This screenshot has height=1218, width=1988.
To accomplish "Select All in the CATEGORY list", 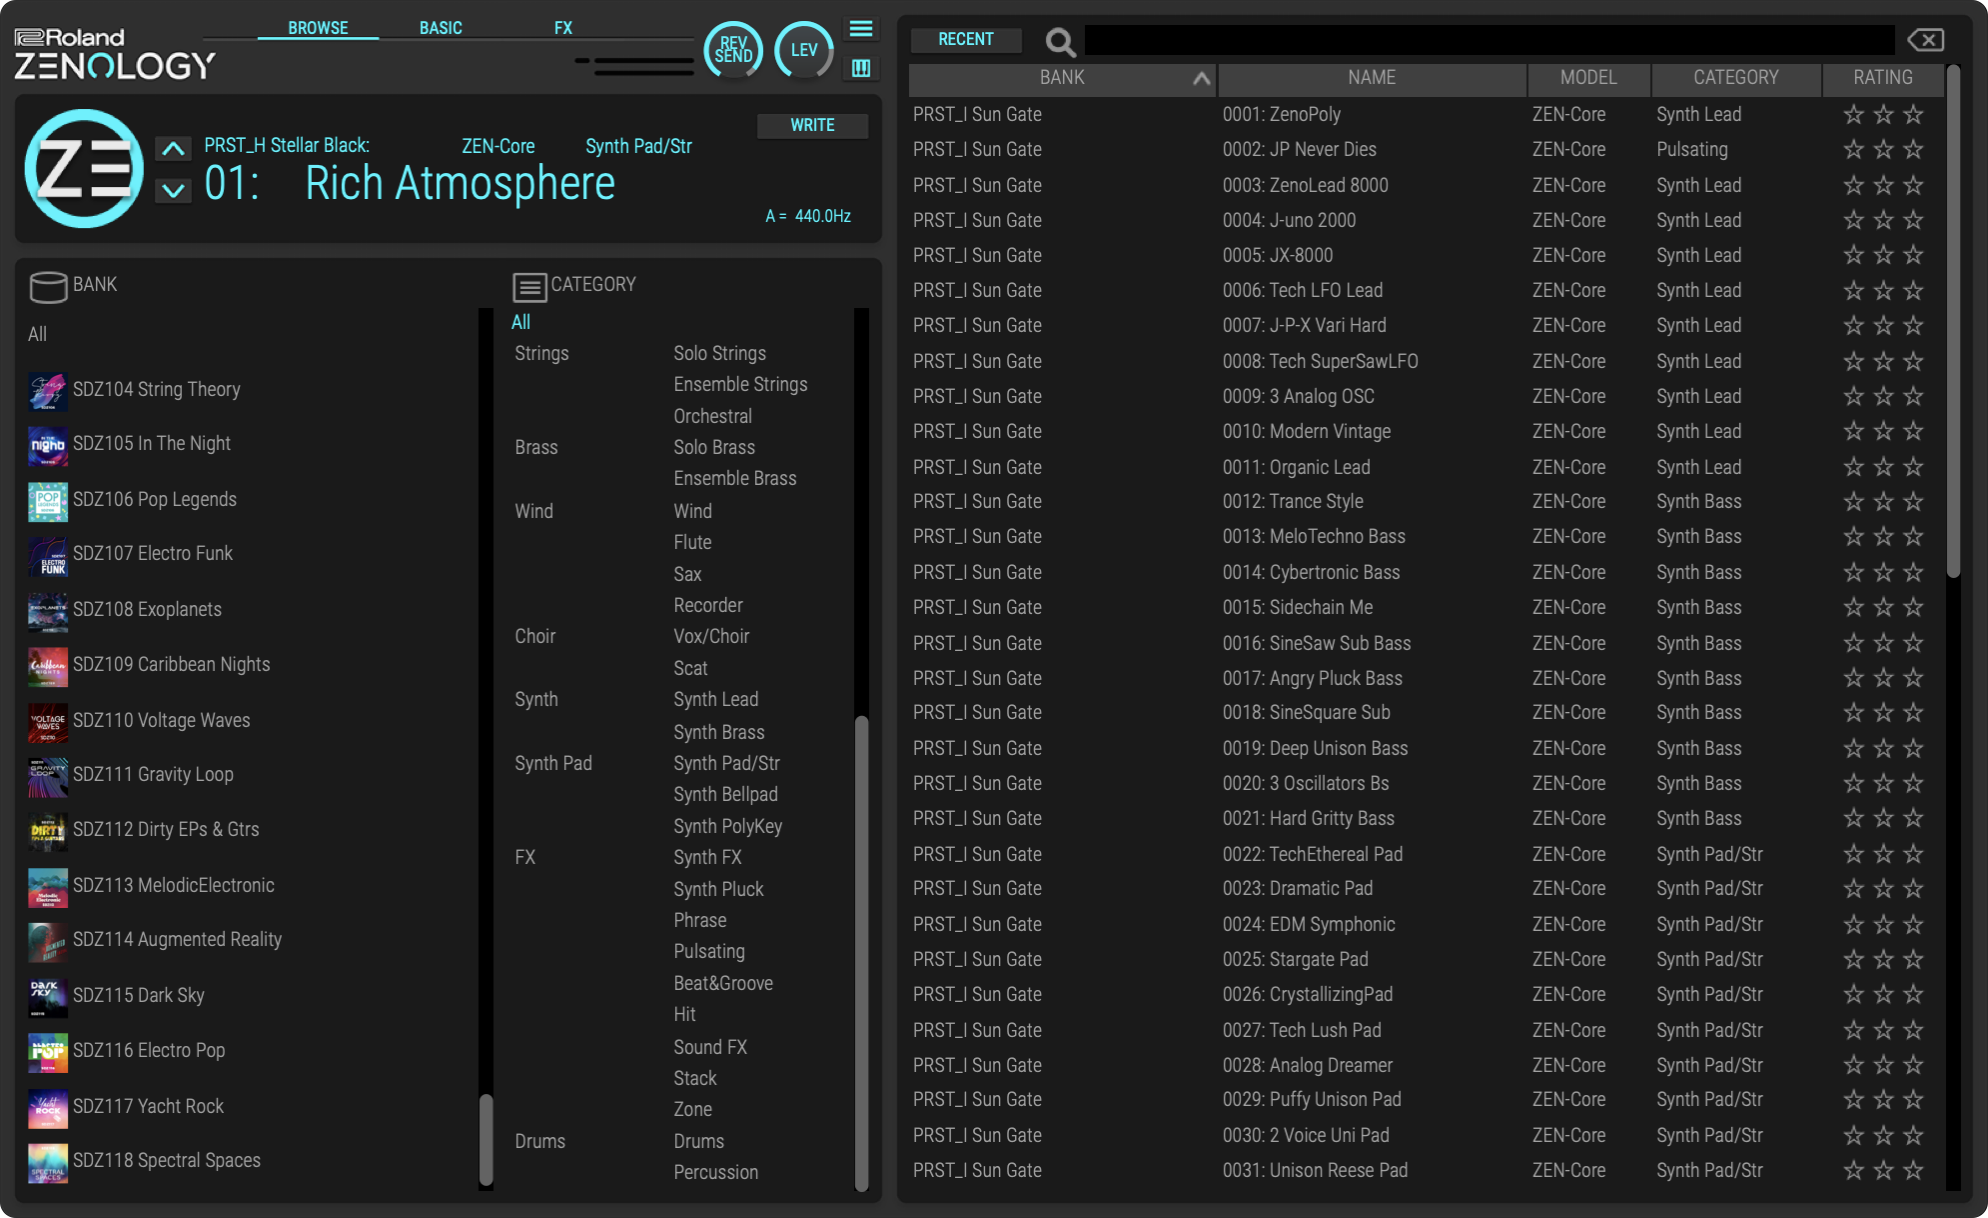I will (x=521, y=322).
